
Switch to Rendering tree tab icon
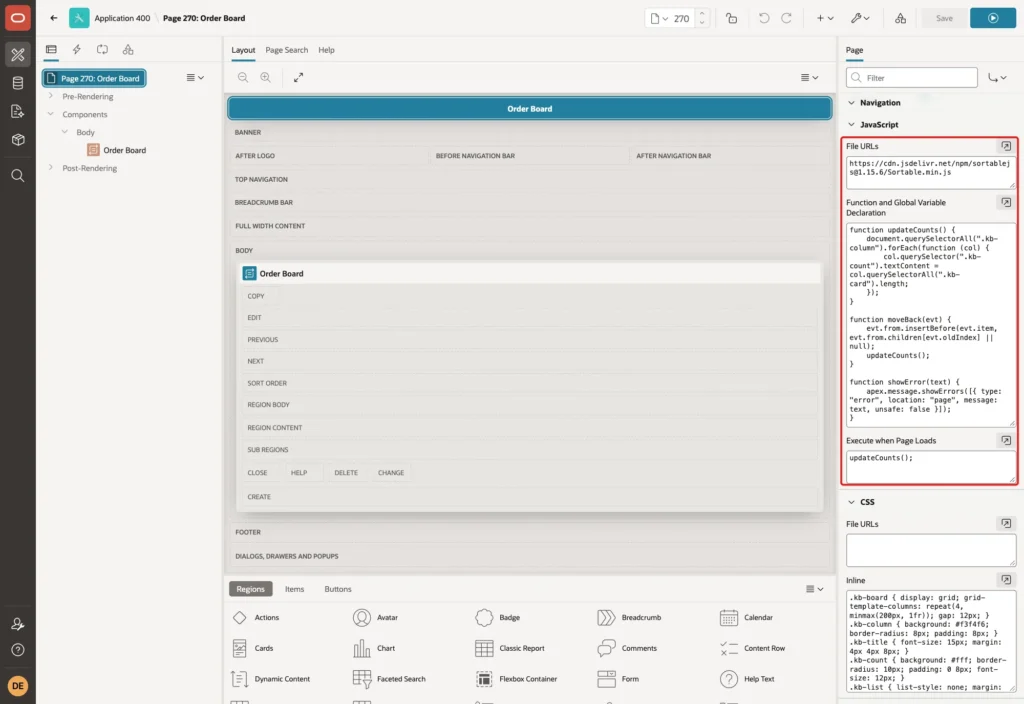pos(51,50)
